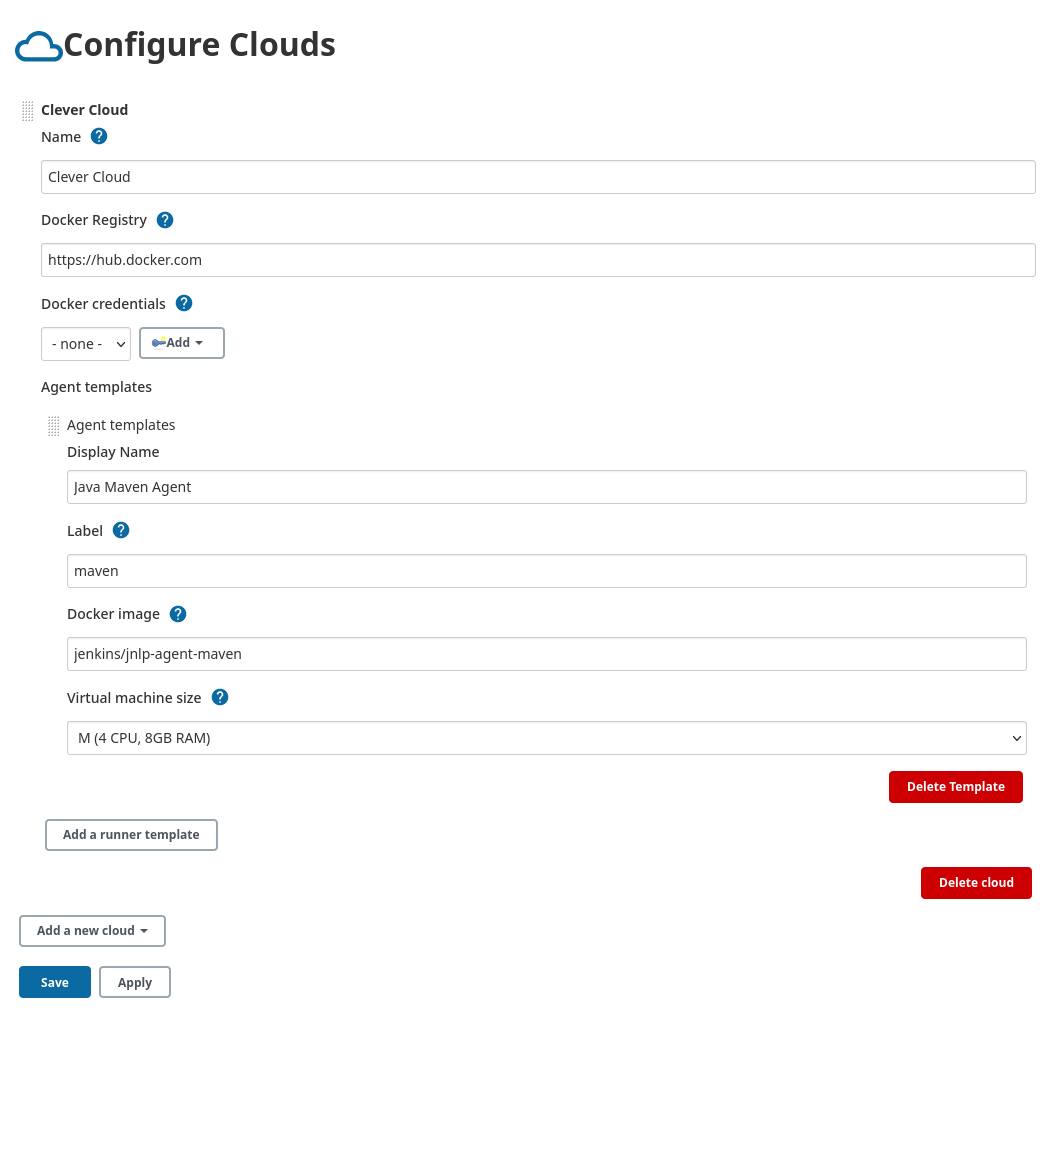Click the Docker image help icon
This screenshot has height=1160, width=1060.
point(177,613)
